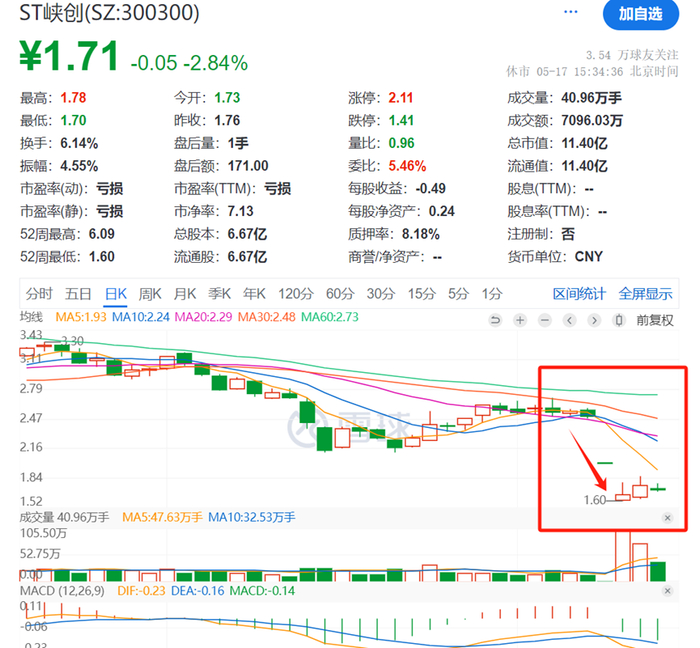Select the 分时 chart tab
Viewport: 700px width, 648px height.
pos(39,294)
